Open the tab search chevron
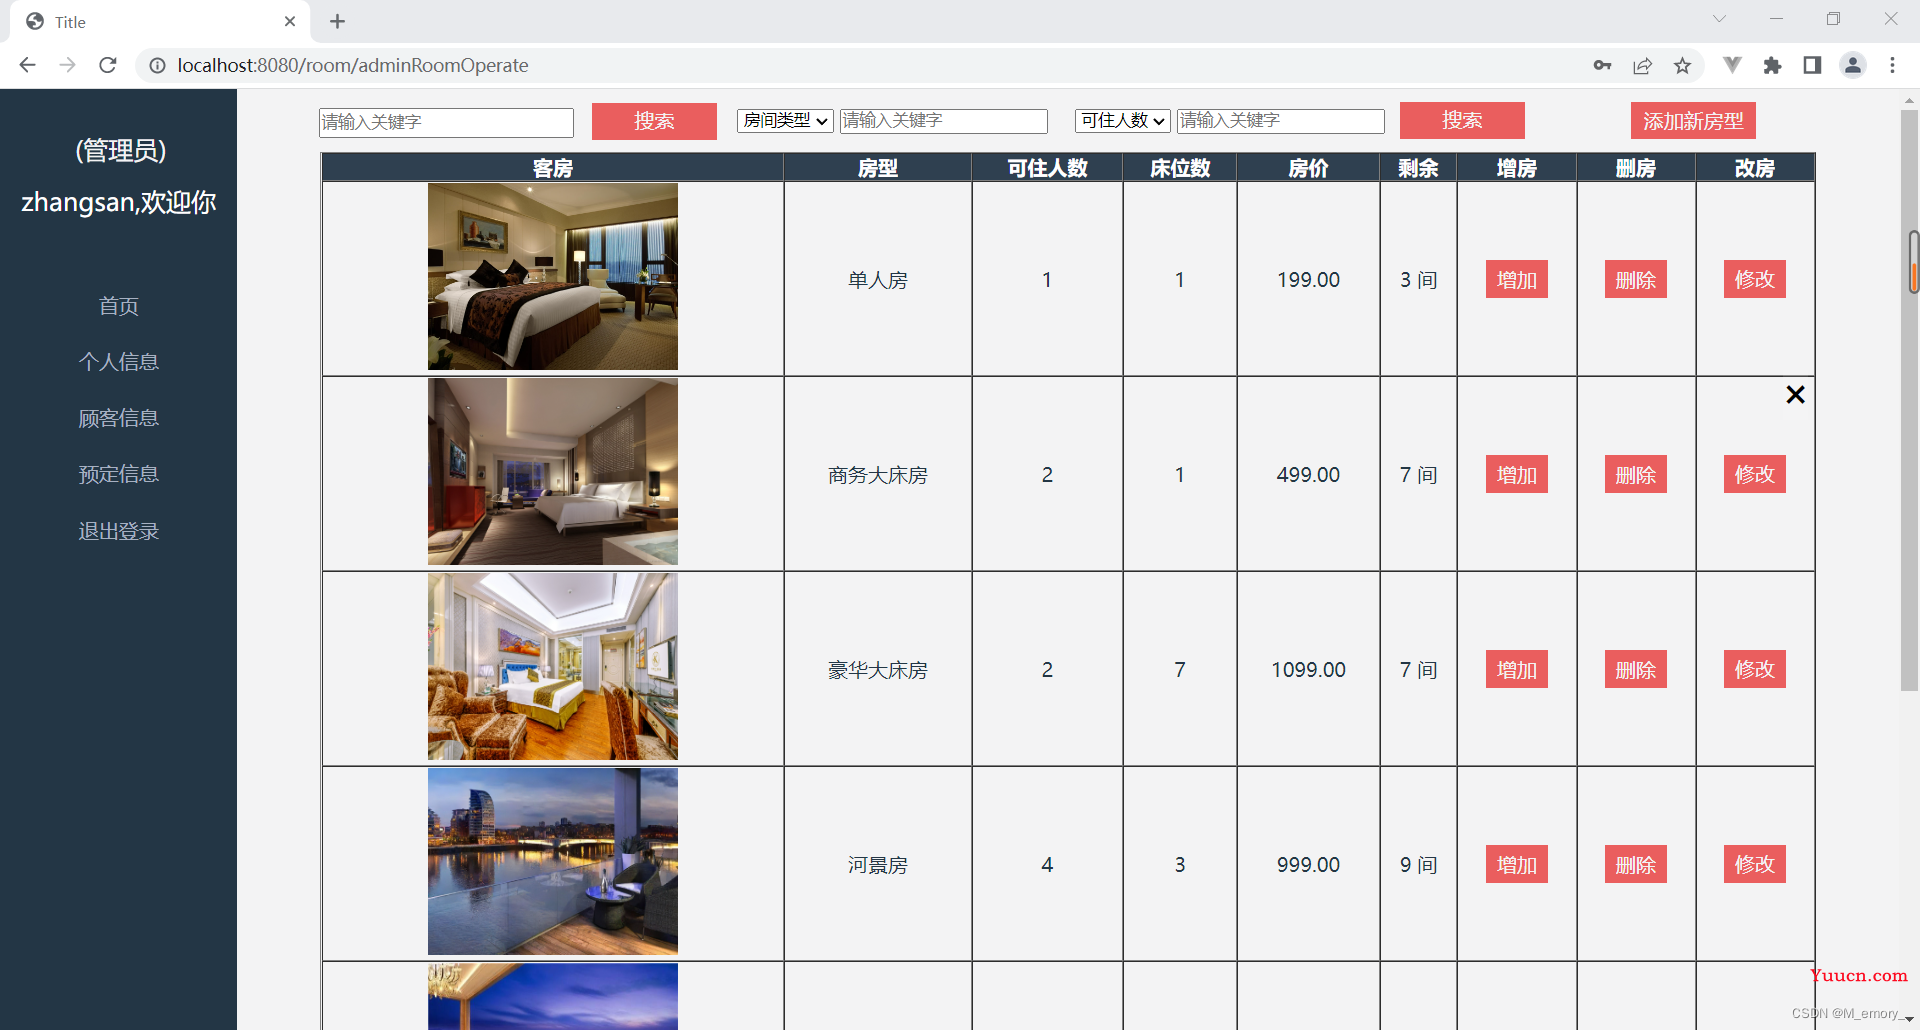The width and height of the screenshot is (1920, 1030). pyautogui.click(x=1719, y=19)
